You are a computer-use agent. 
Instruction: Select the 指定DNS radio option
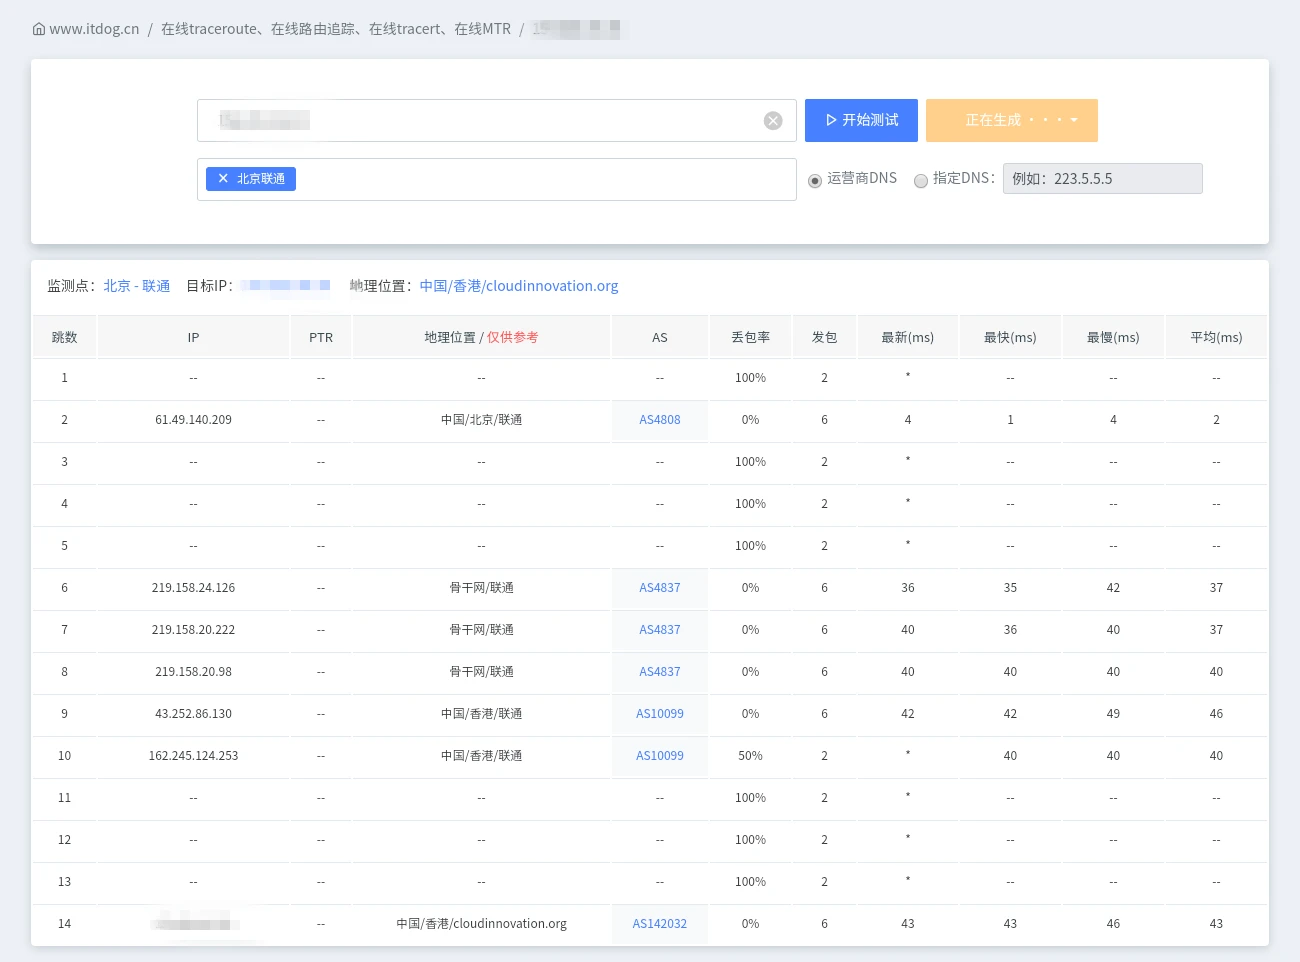click(x=920, y=181)
